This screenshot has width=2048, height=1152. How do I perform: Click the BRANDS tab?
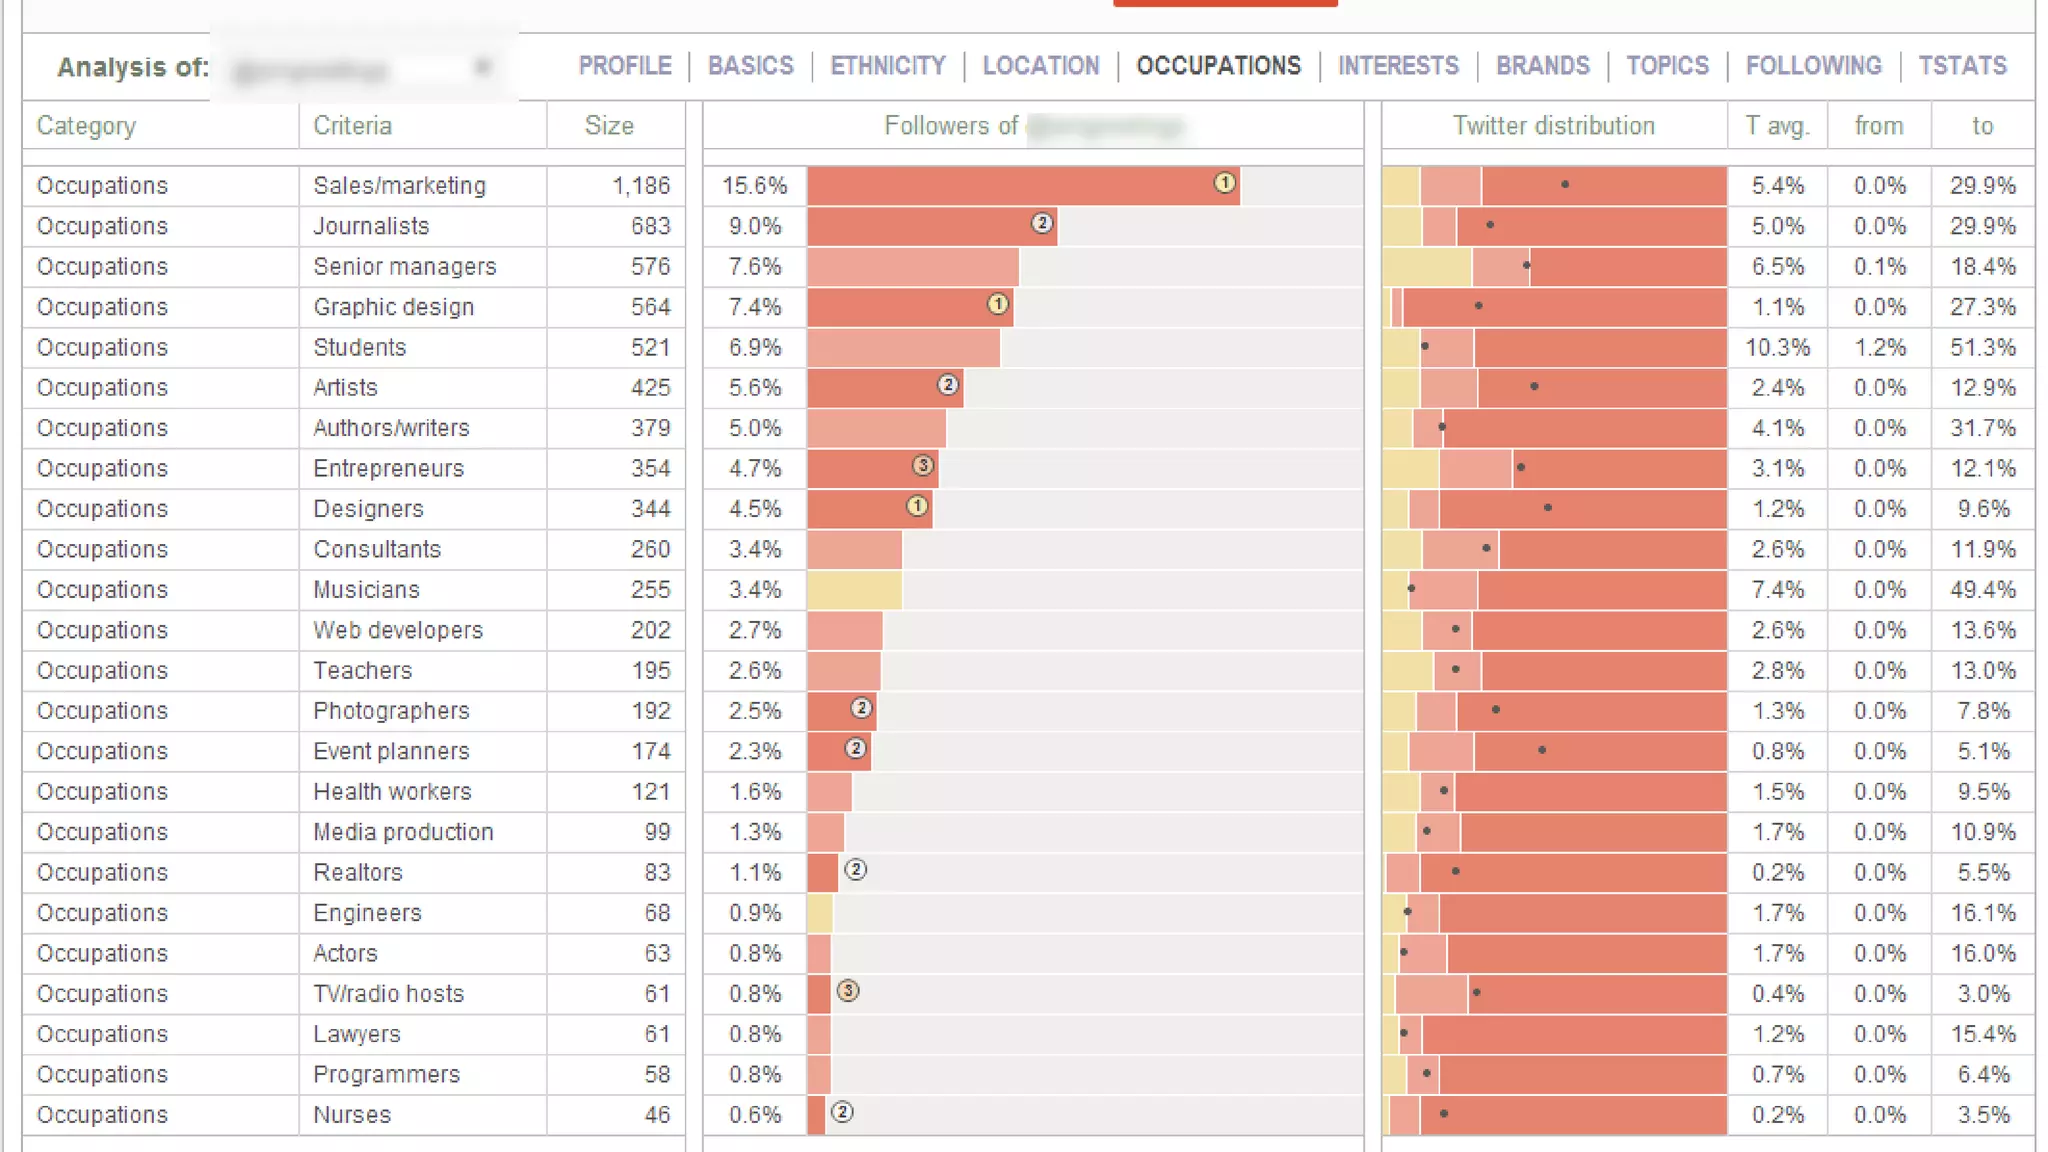(1542, 66)
